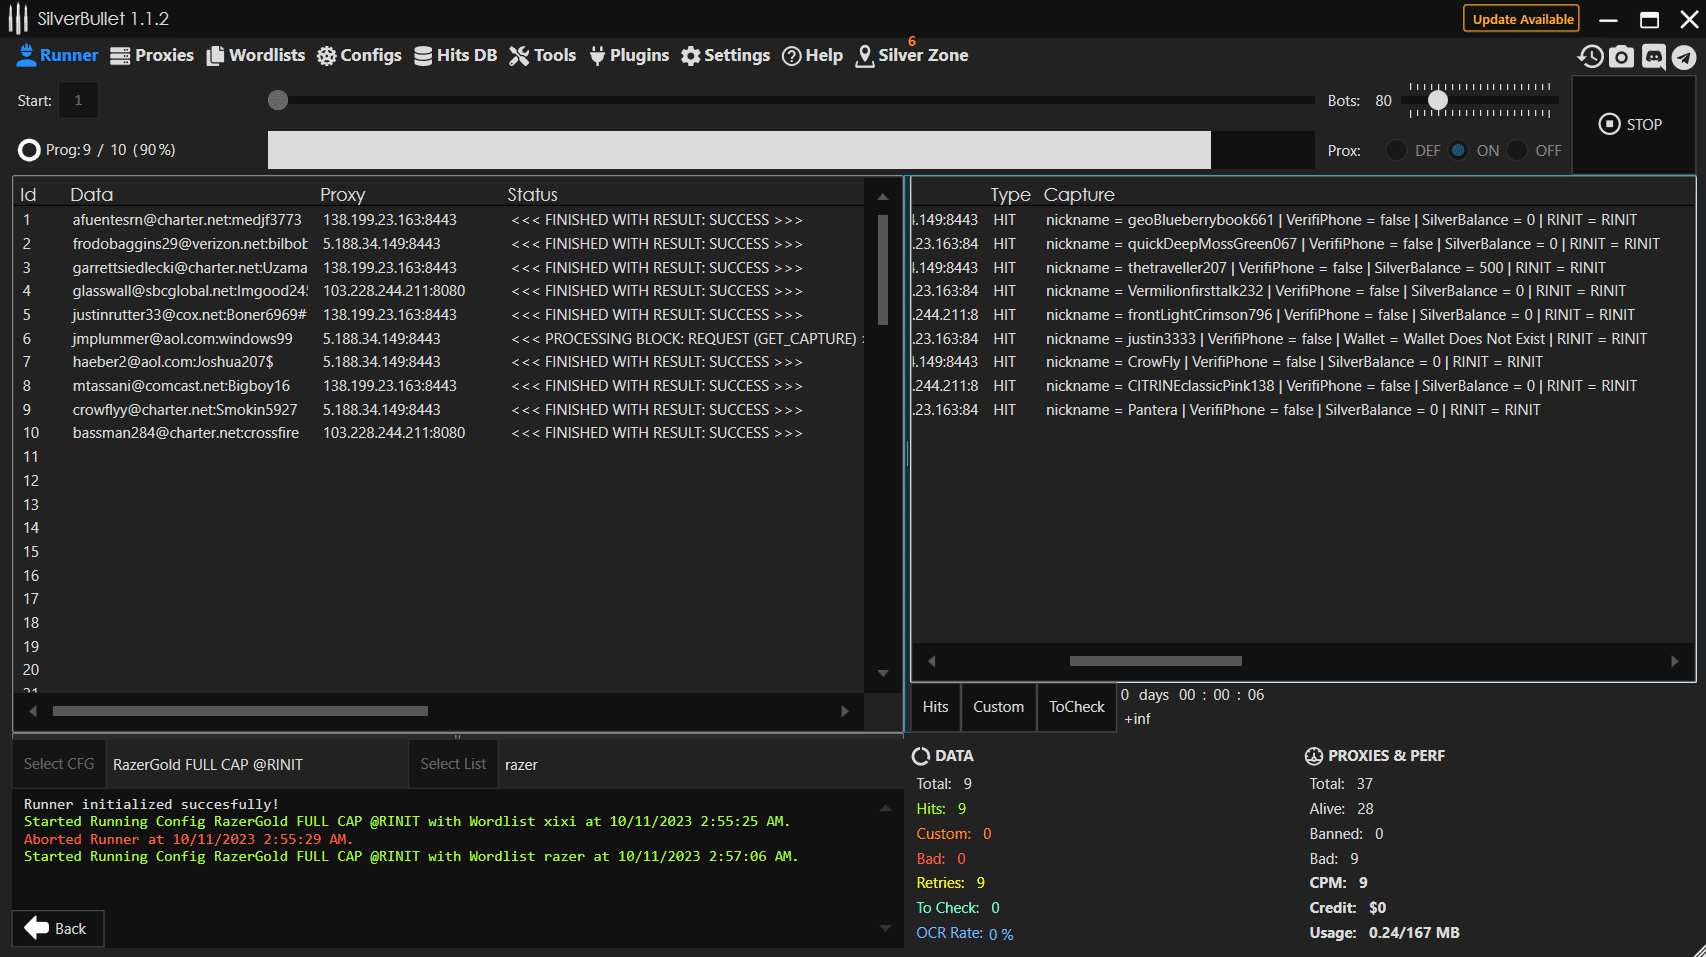Click the Update Available button

(1522, 19)
